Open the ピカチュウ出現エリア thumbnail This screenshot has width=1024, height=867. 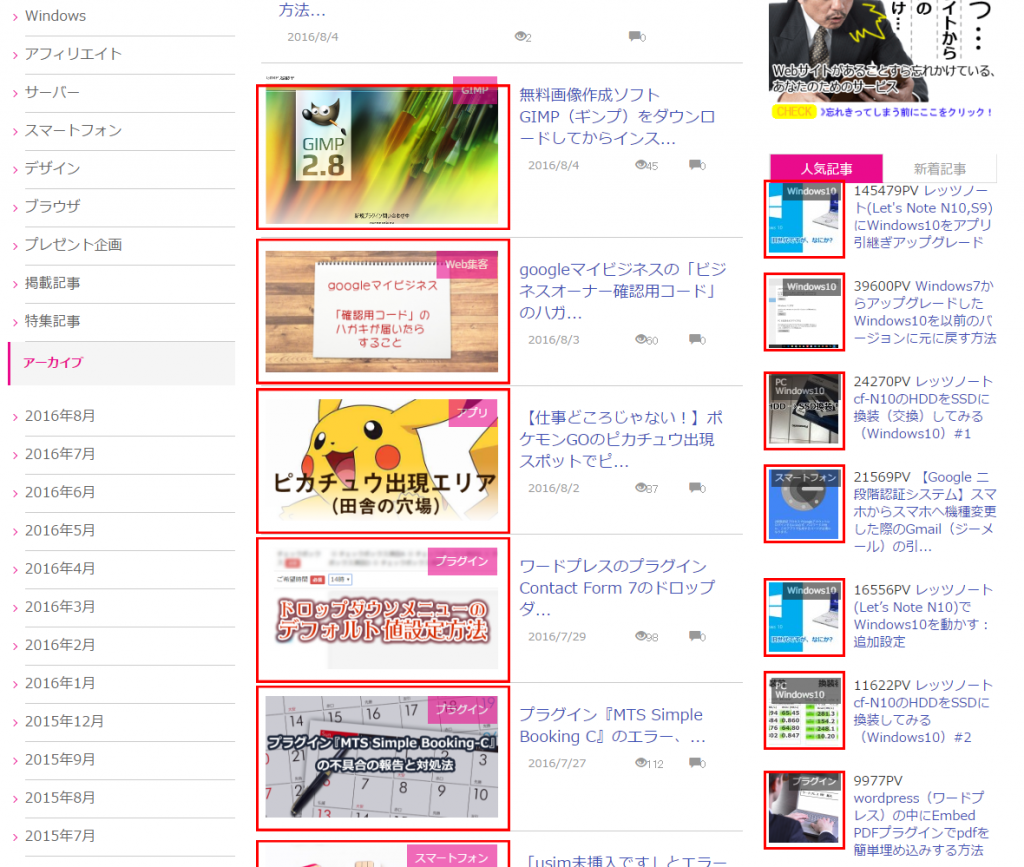click(x=382, y=461)
